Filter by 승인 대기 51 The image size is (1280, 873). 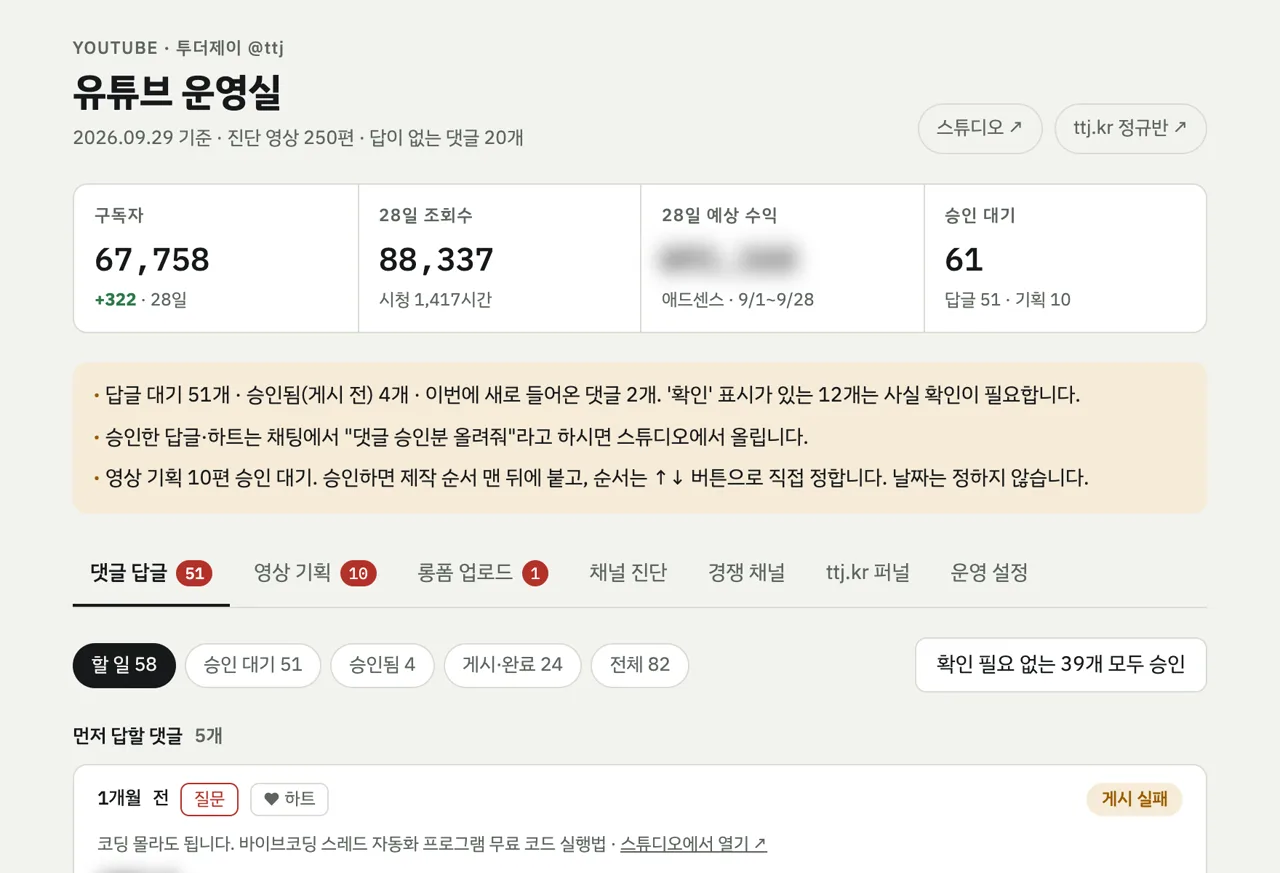[253, 665]
